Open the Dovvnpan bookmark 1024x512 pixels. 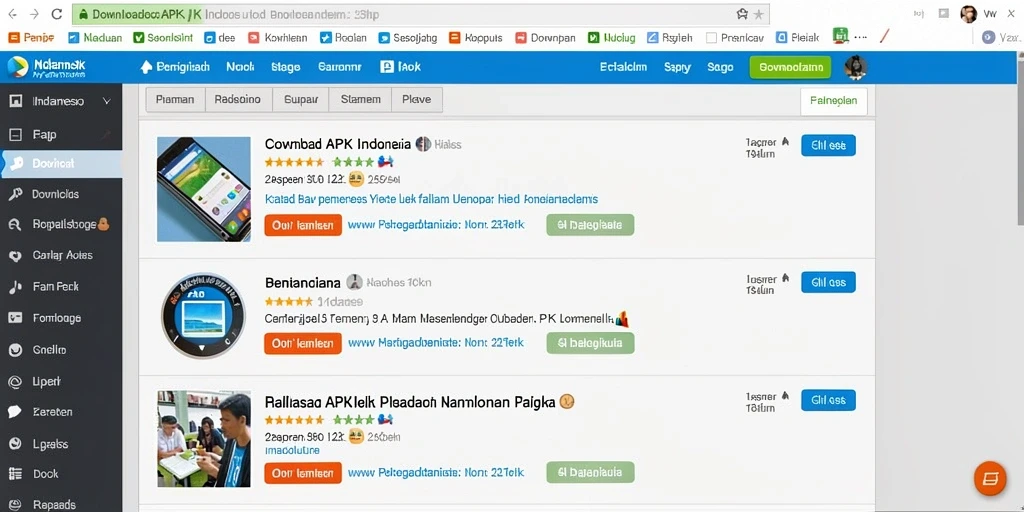pyautogui.click(x=545, y=38)
